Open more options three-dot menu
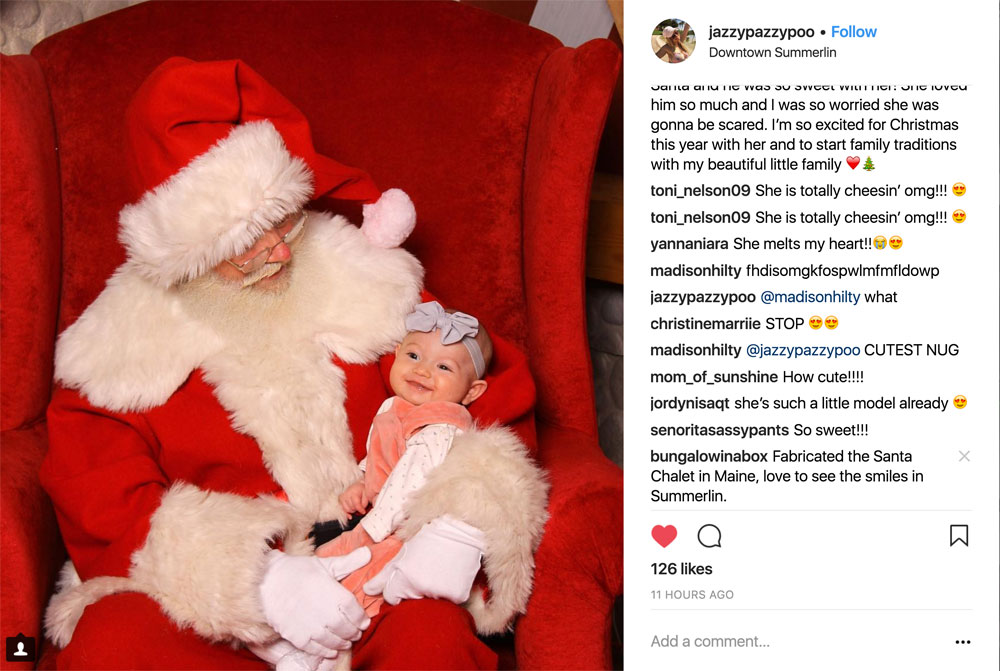This screenshot has height=671, width=1000. [962, 642]
